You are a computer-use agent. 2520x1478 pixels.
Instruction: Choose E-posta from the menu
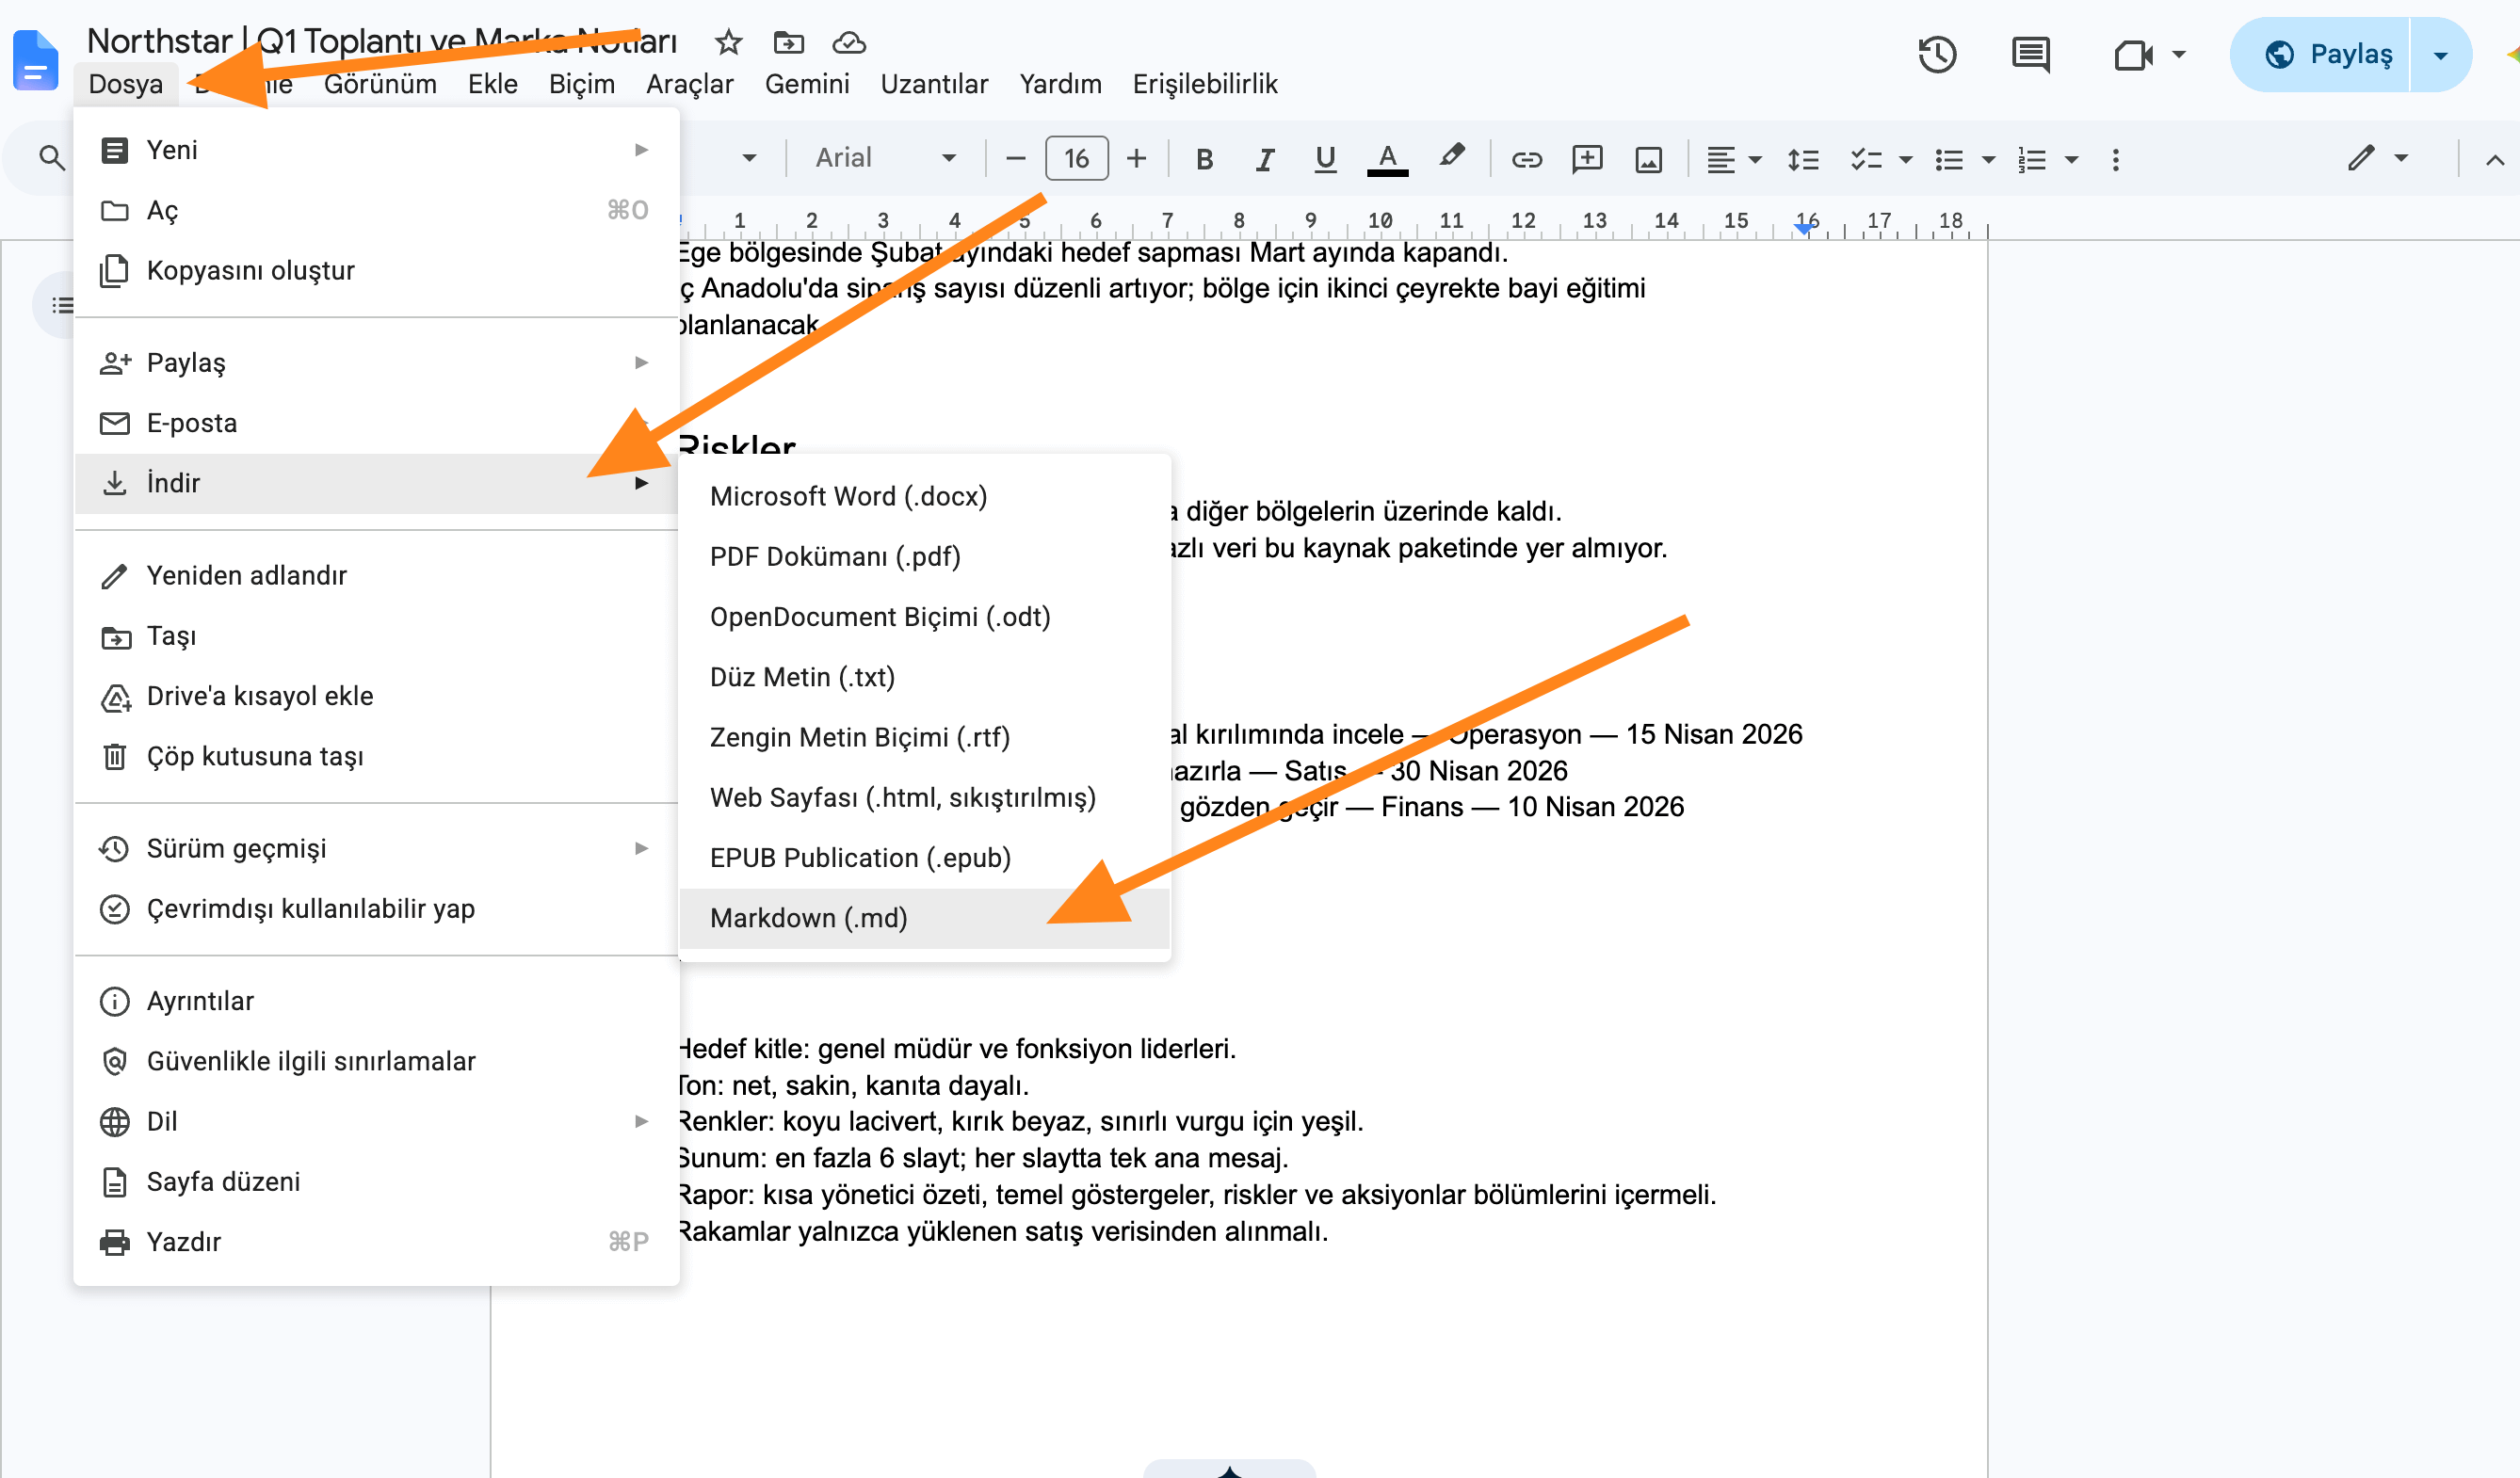tap(376, 423)
